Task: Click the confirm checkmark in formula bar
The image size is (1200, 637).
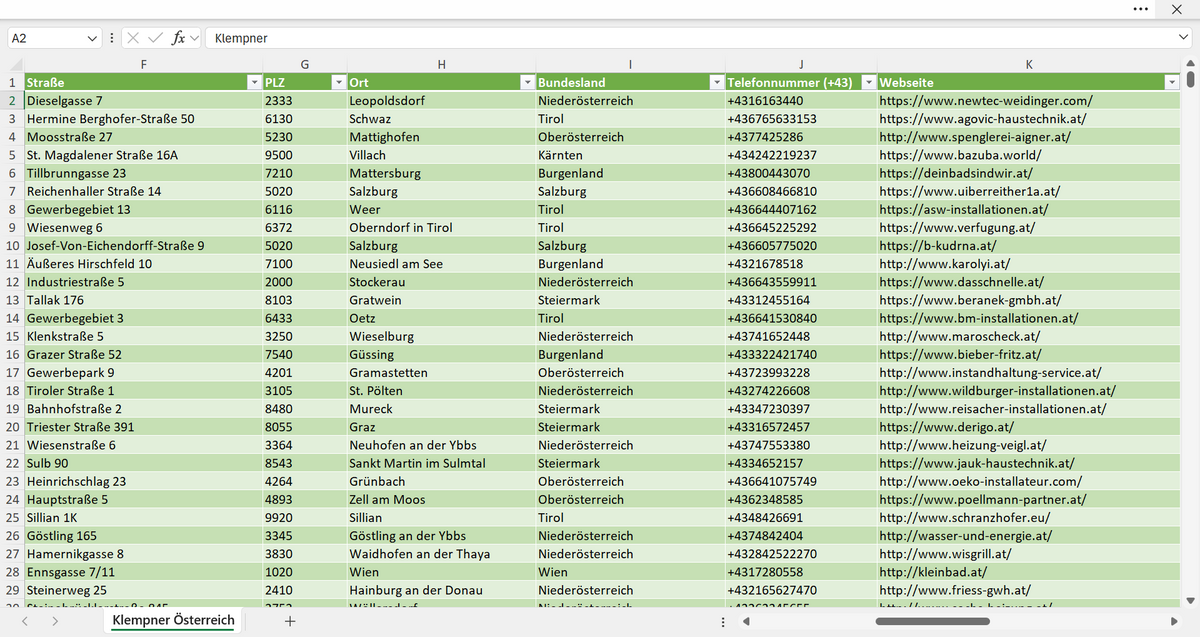Action: pyautogui.click(x=155, y=38)
